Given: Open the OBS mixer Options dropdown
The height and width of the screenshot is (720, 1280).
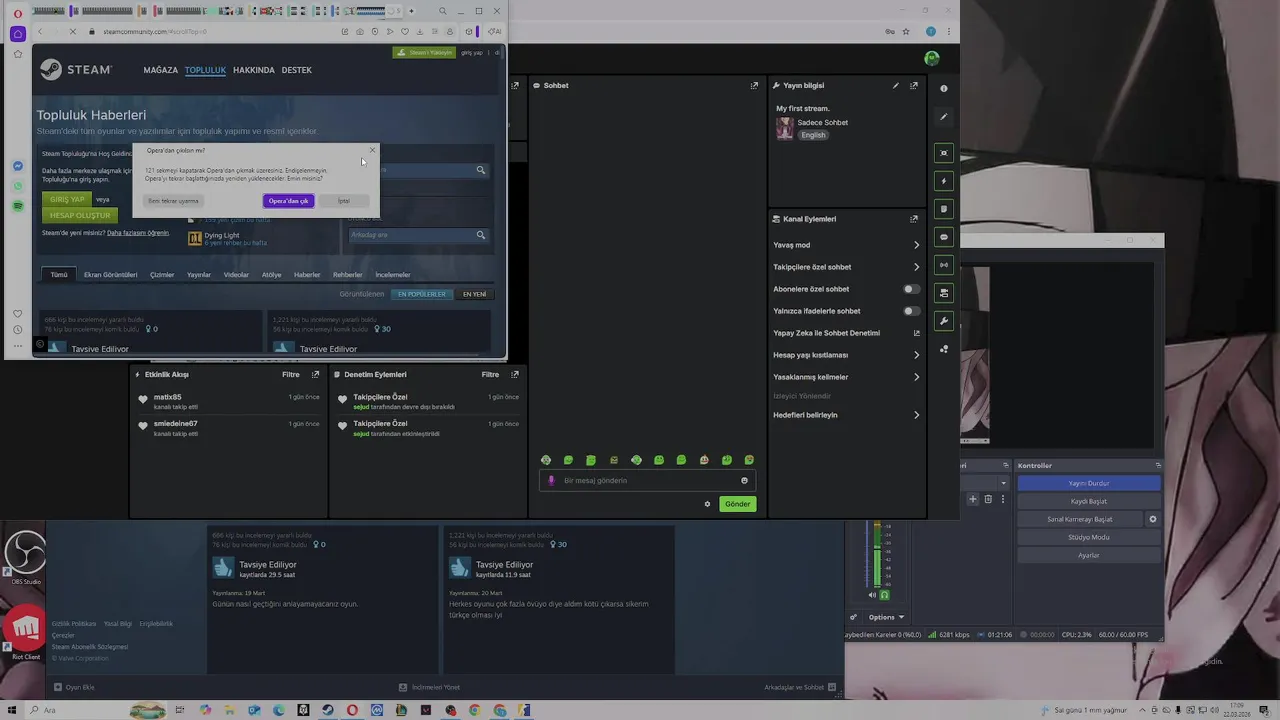Looking at the screenshot, I should pos(886,617).
